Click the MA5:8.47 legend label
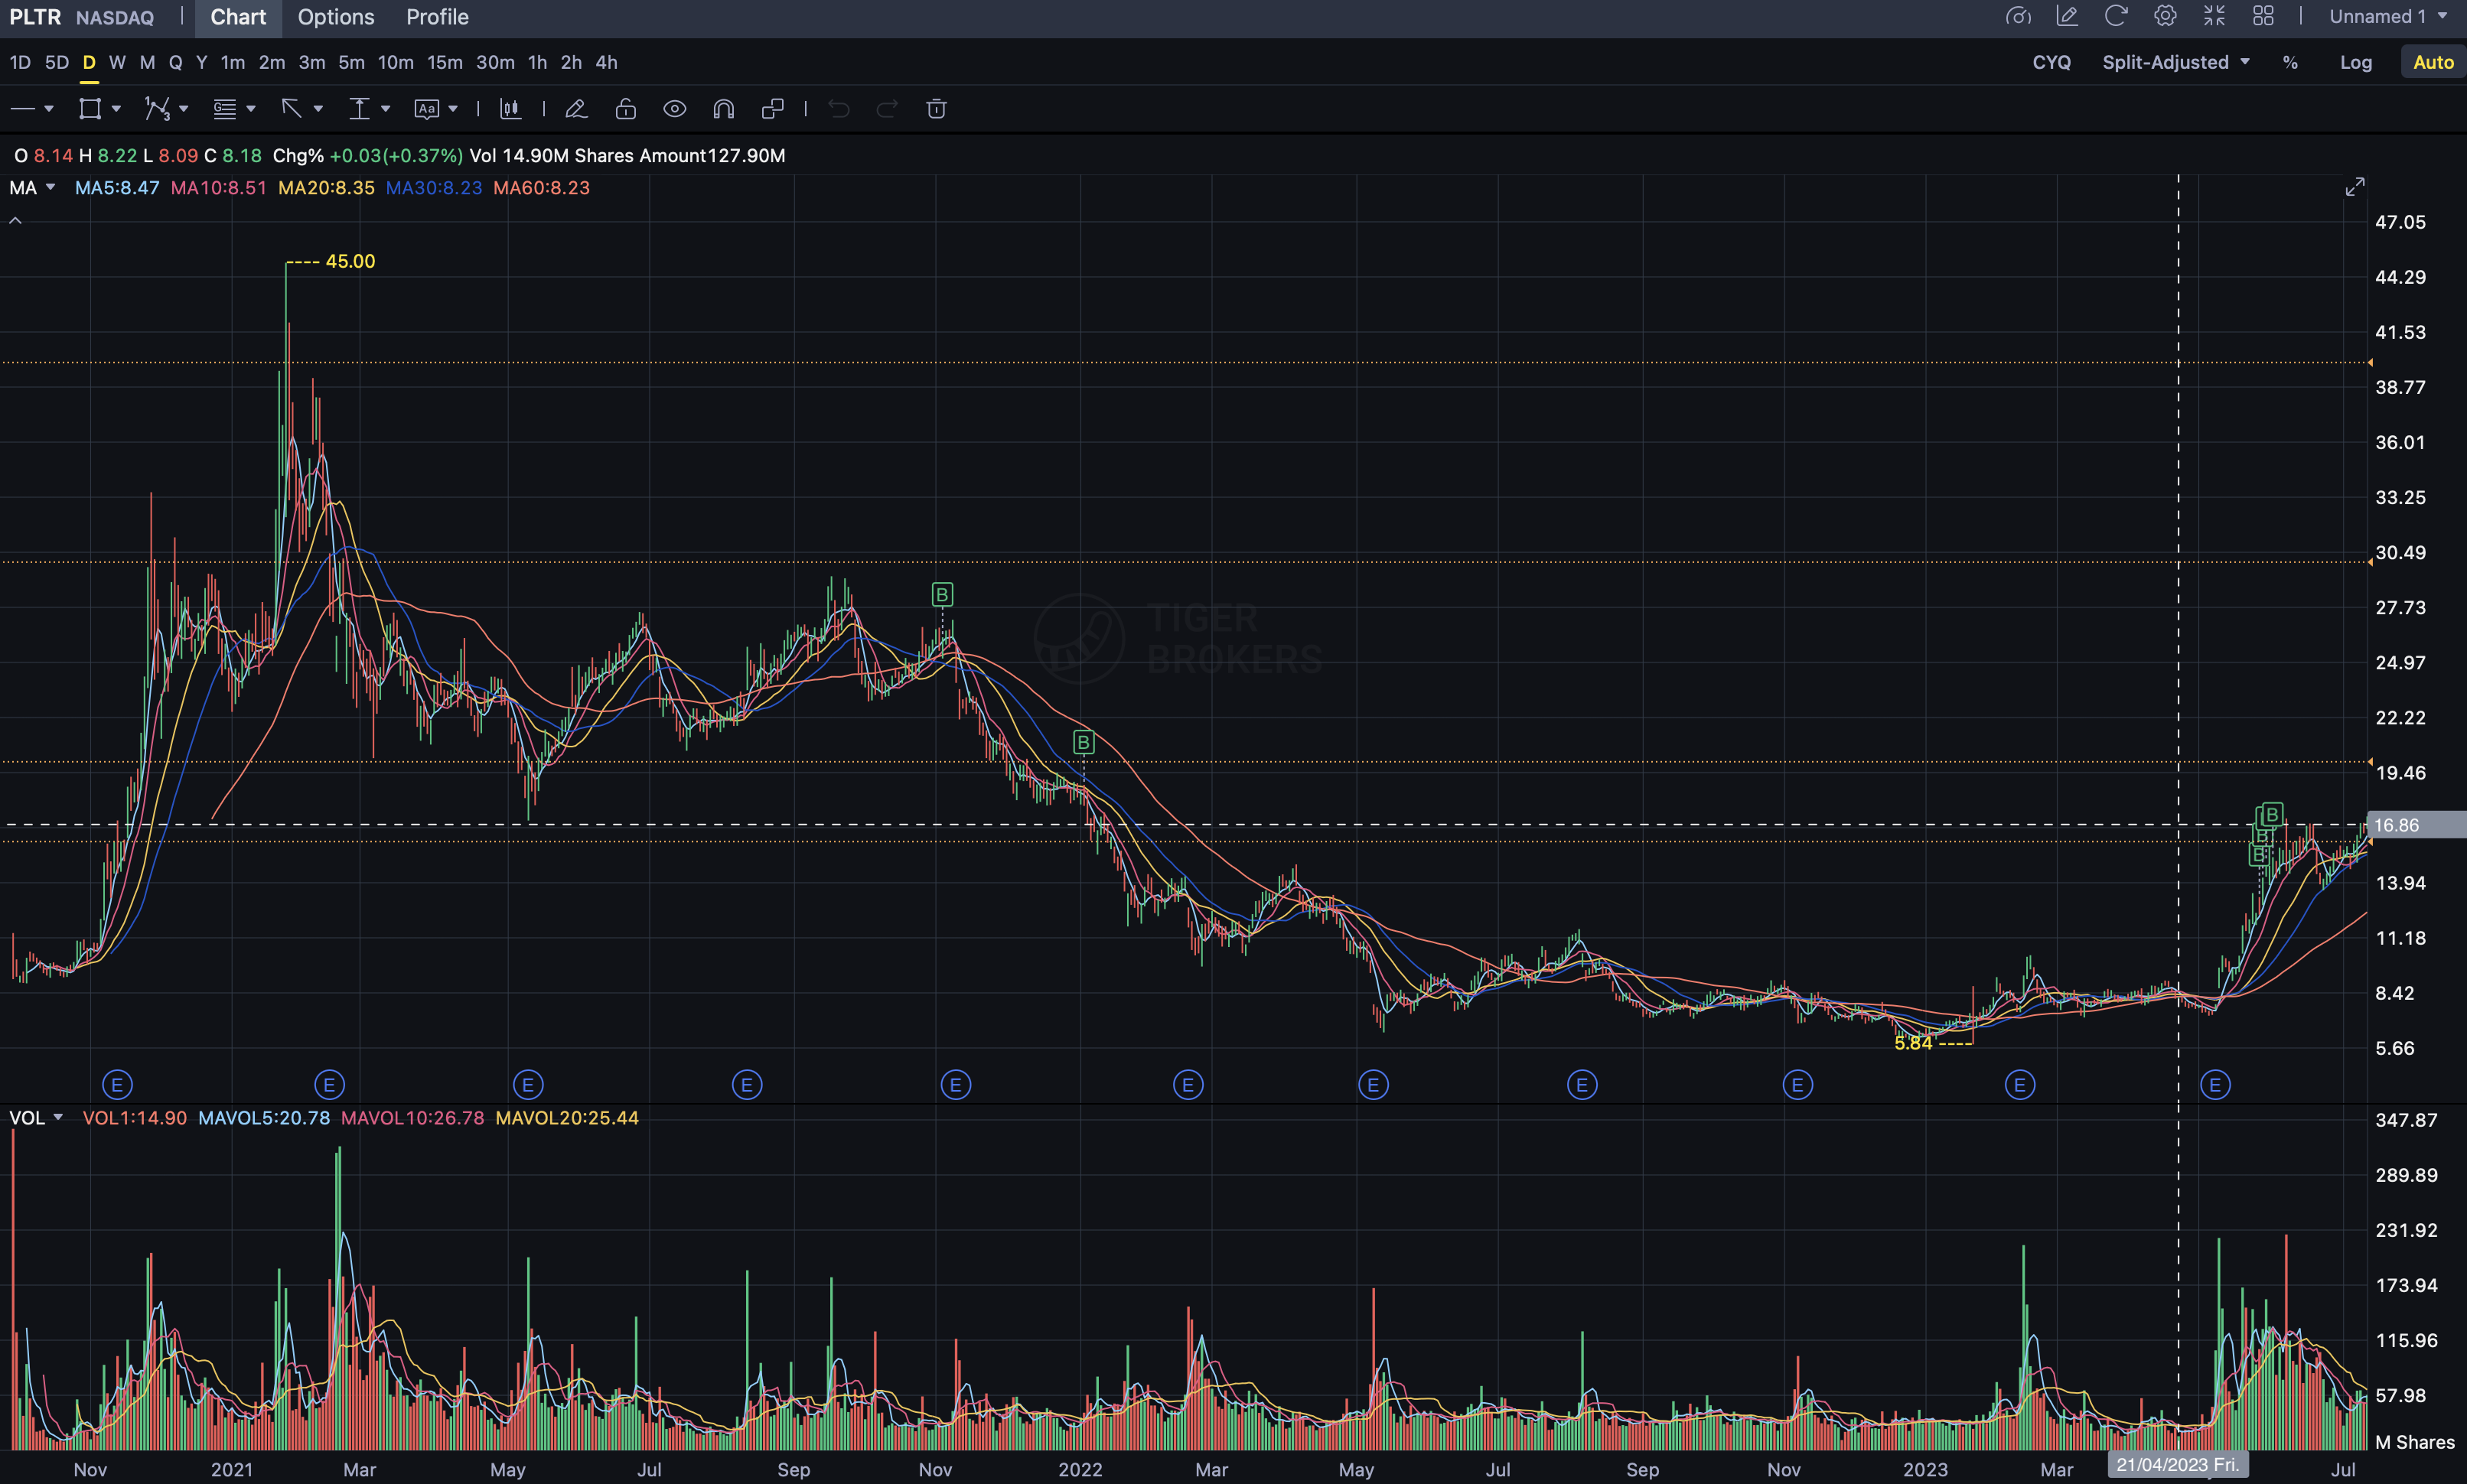Image resolution: width=2467 pixels, height=1484 pixels. [117, 188]
